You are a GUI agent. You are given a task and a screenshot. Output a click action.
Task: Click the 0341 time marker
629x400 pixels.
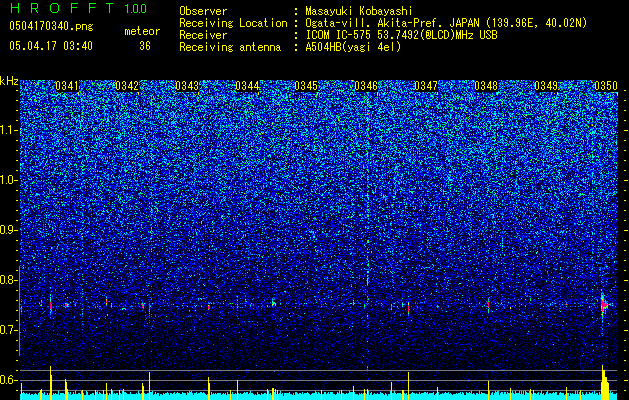pos(67,86)
